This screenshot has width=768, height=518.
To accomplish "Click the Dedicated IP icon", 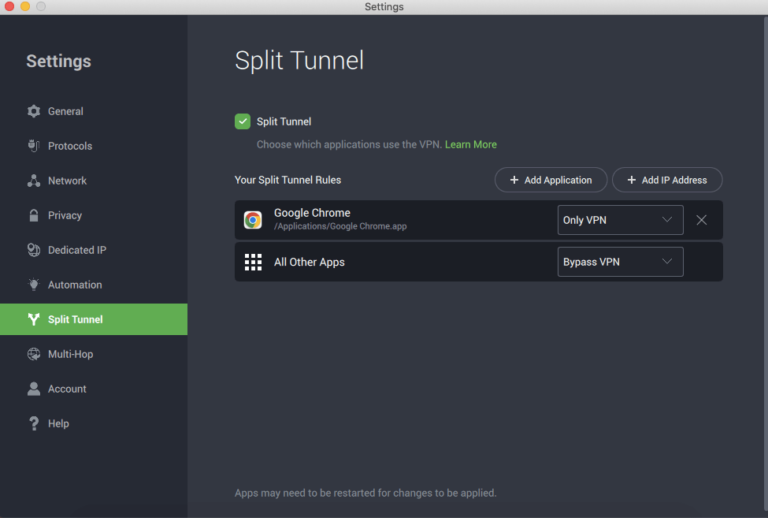I will pos(34,250).
